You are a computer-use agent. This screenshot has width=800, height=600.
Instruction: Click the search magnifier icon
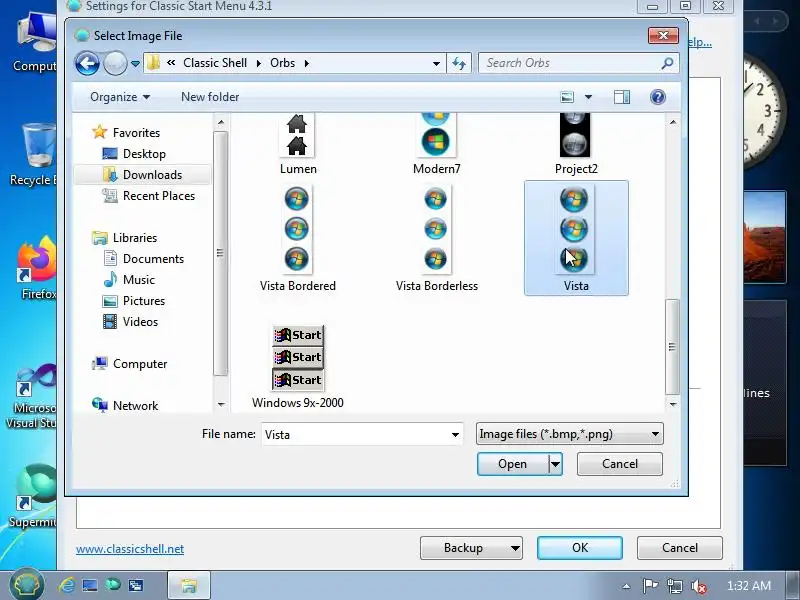click(667, 63)
